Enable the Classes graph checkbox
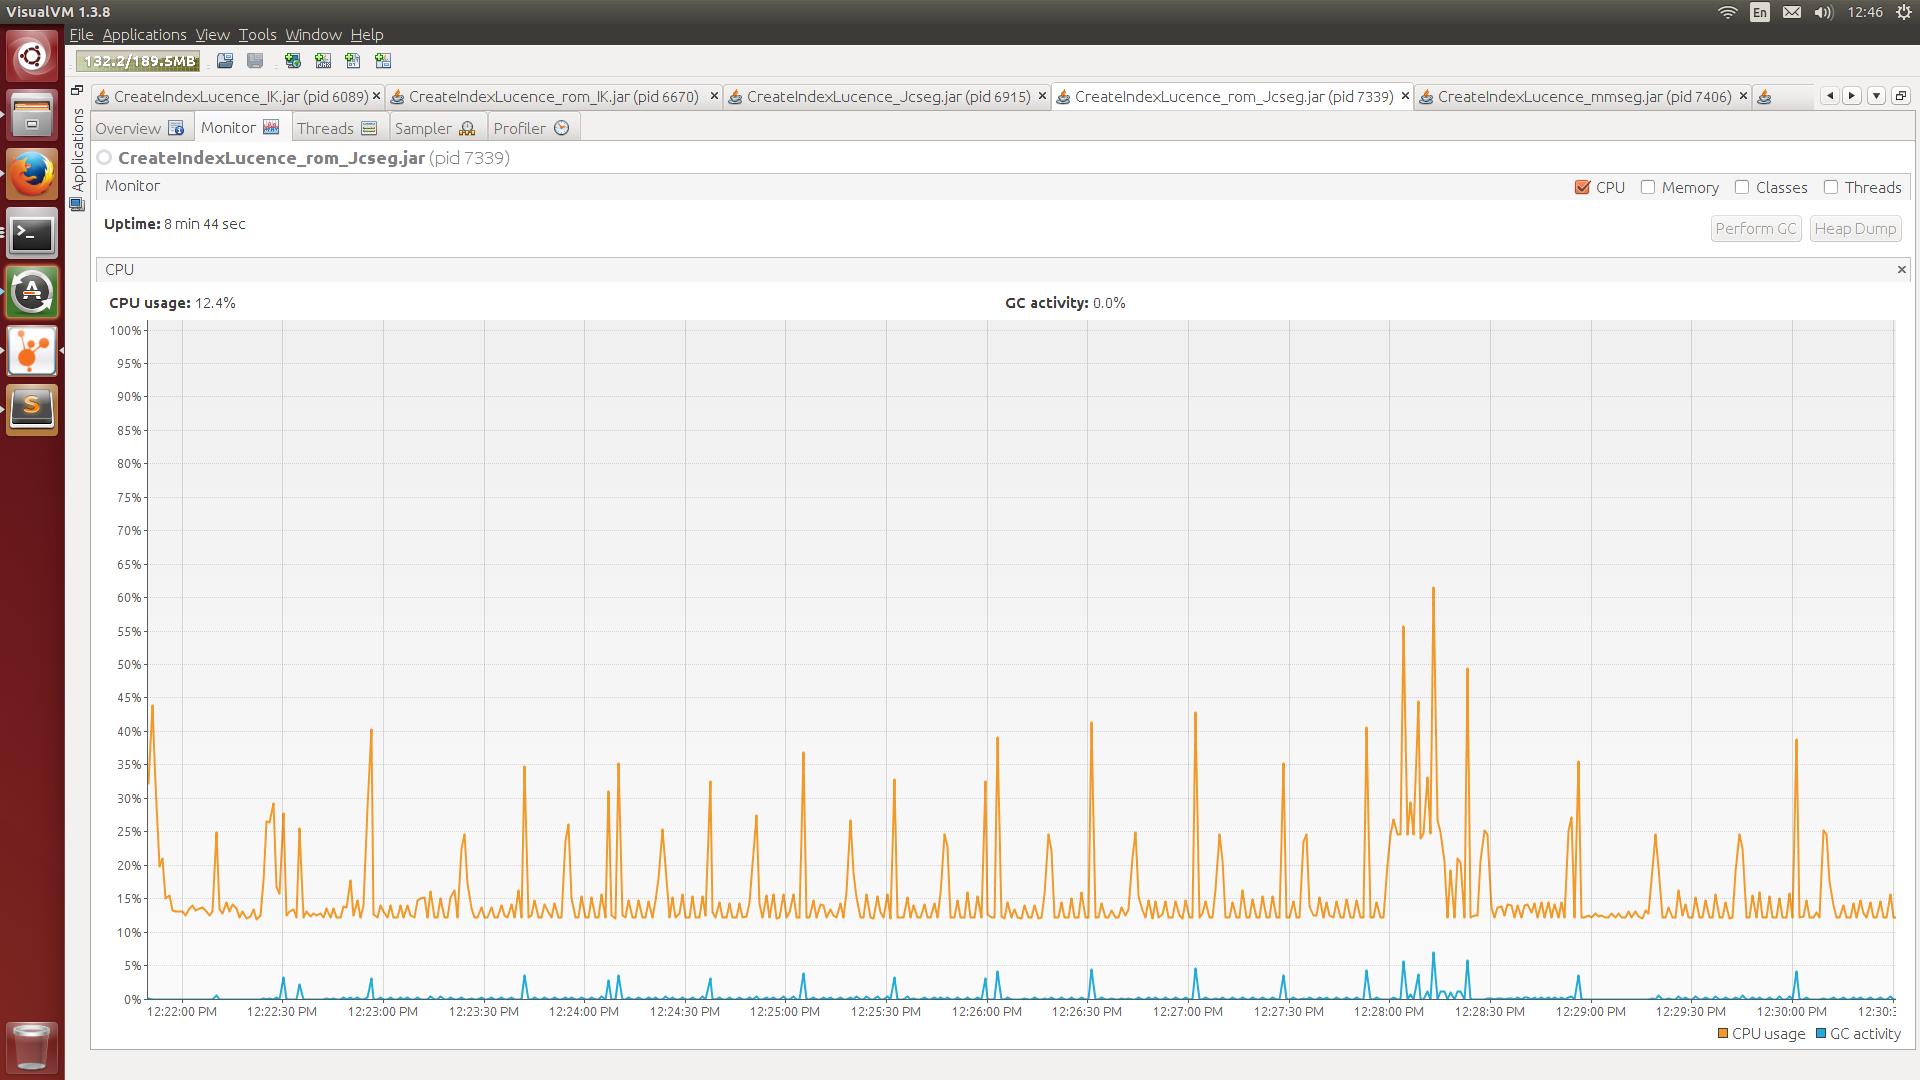This screenshot has width=1920, height=1080. pos(1742,187)
